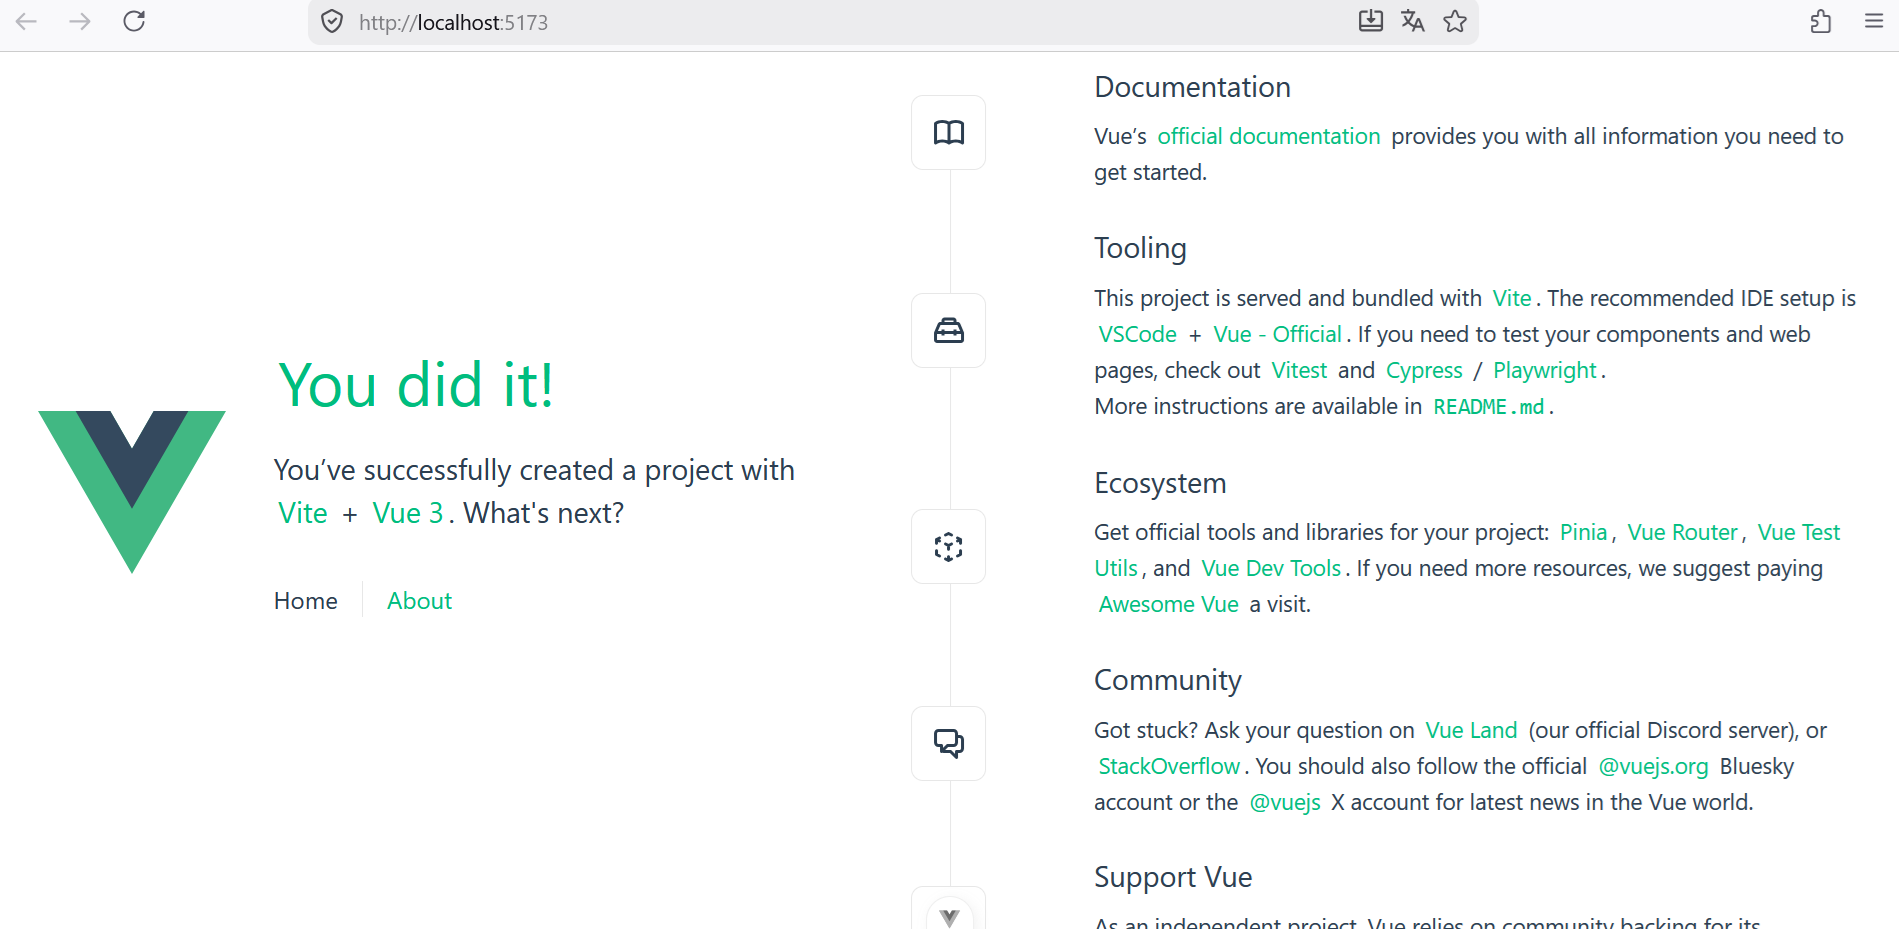The image size is (1899, 929).
Task: Click the Documentation book icon
Action: click(x=948, y=133)
